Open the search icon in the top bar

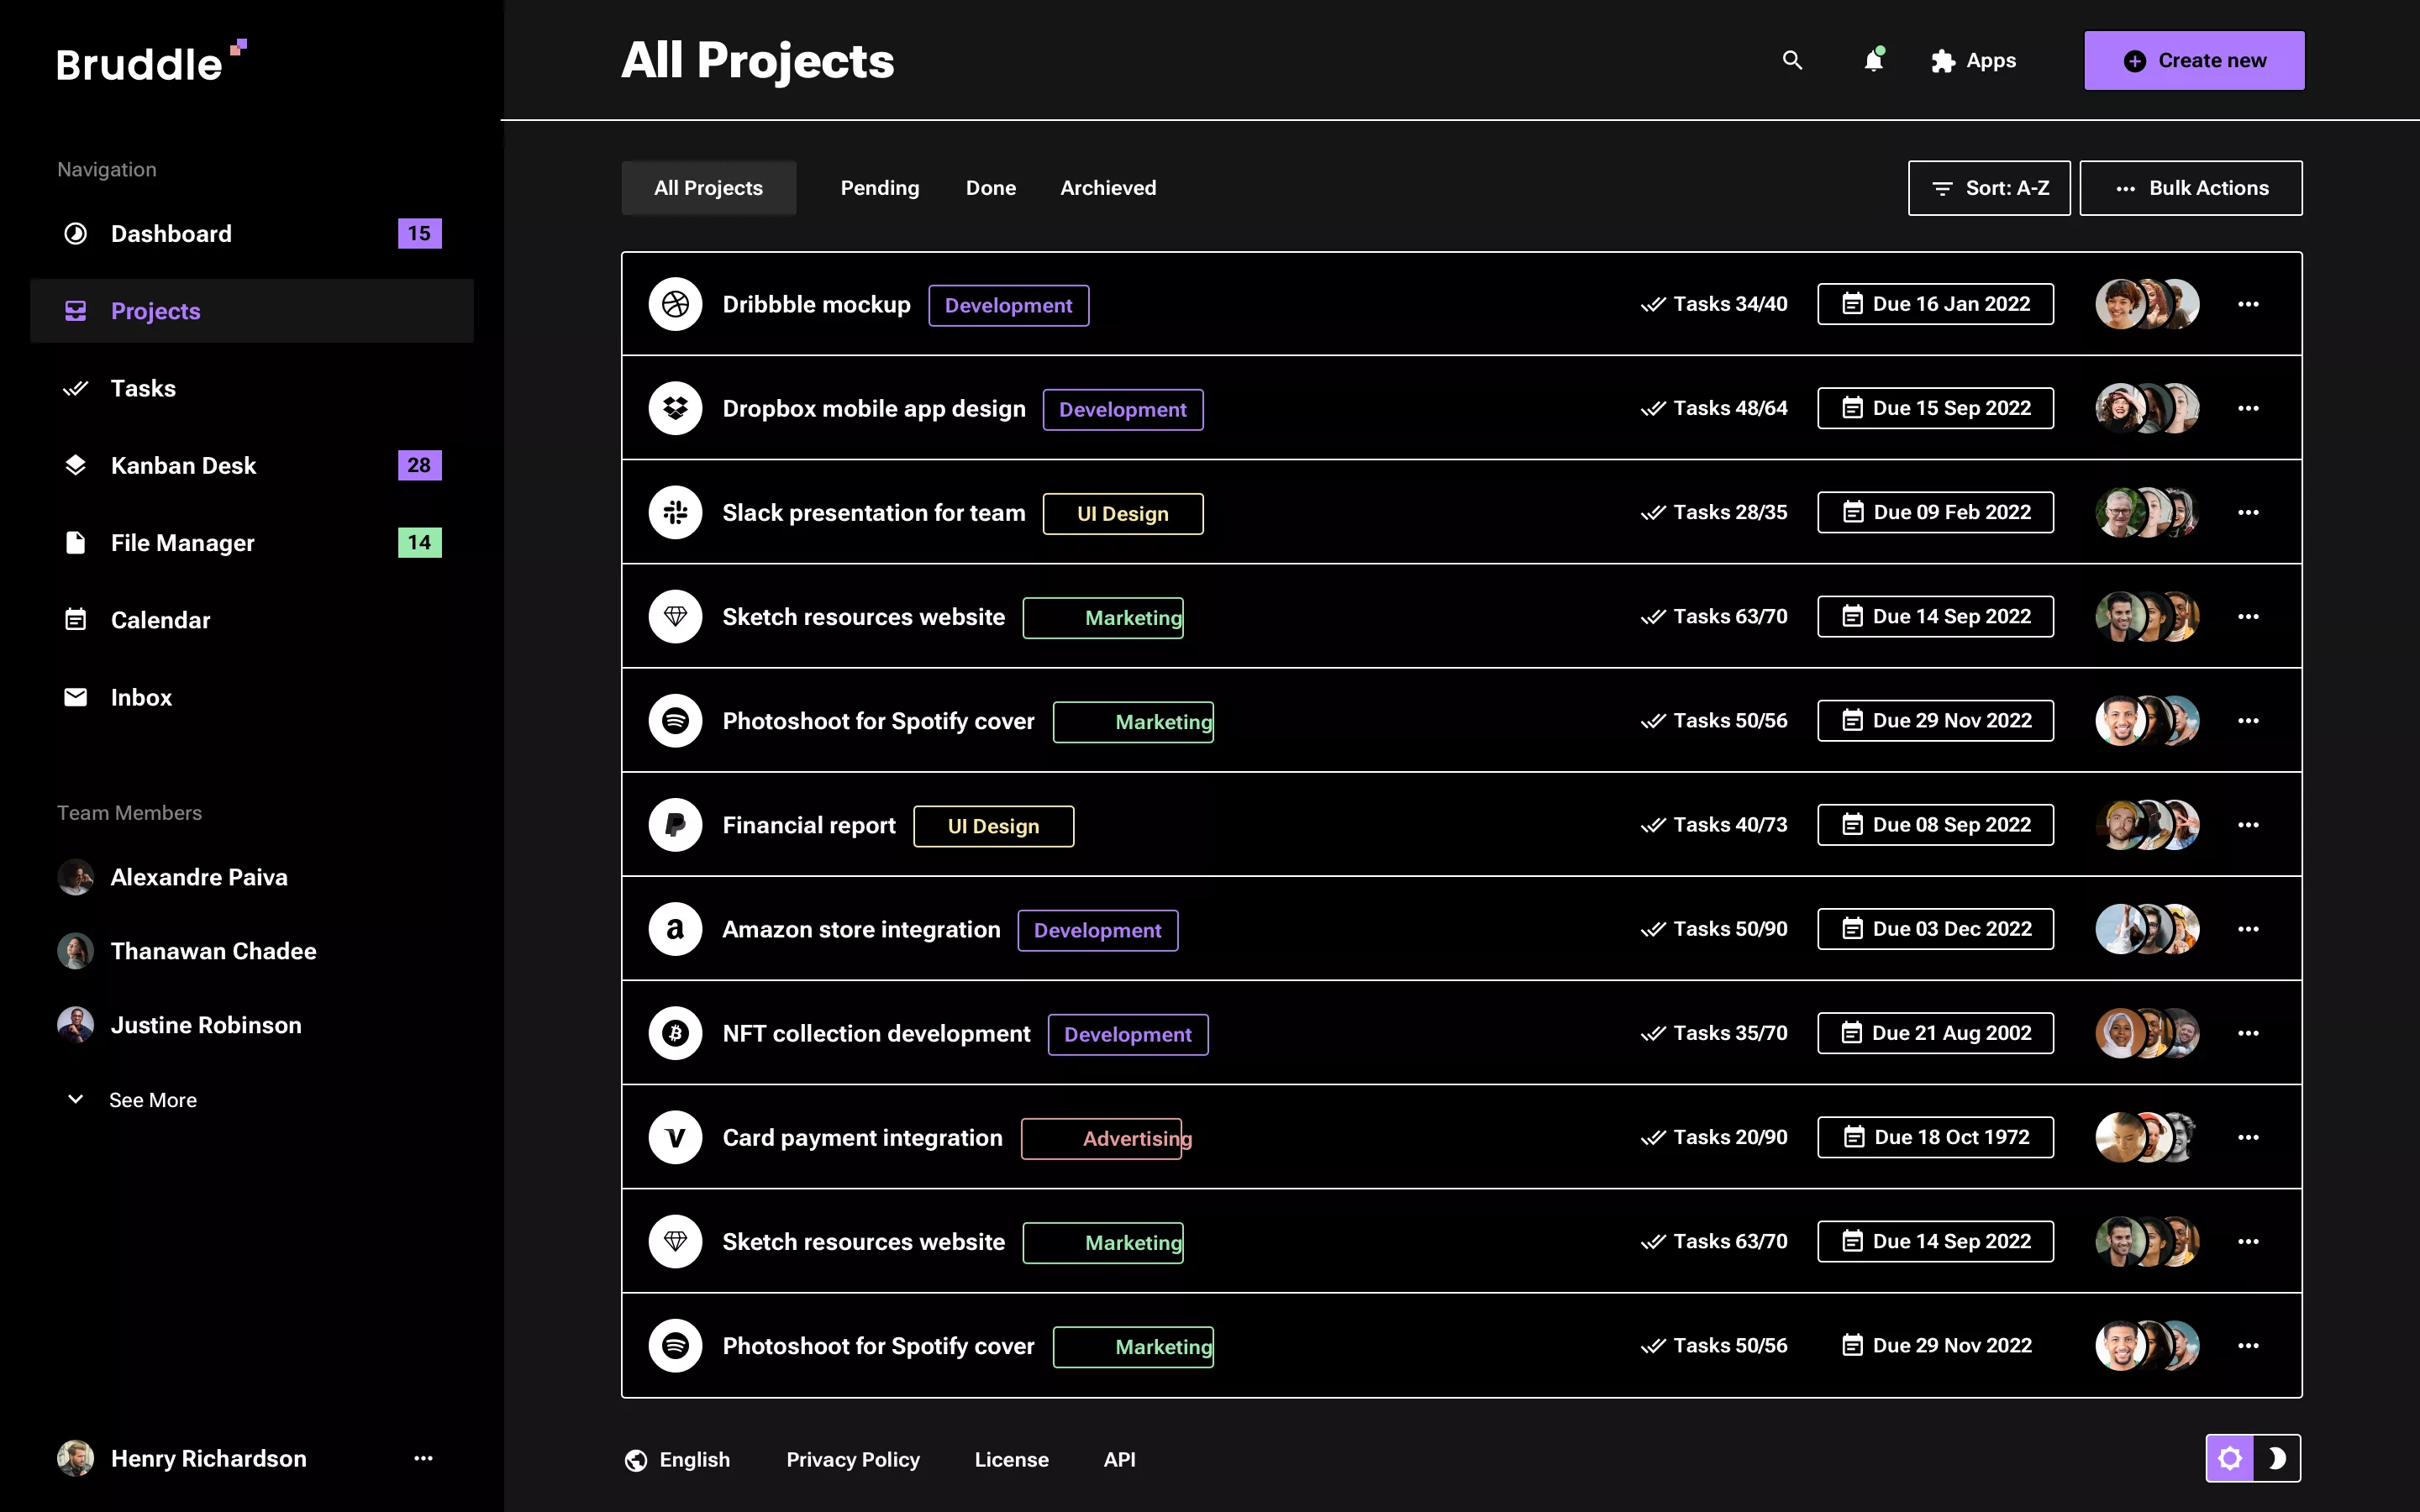pos(1792,60)
